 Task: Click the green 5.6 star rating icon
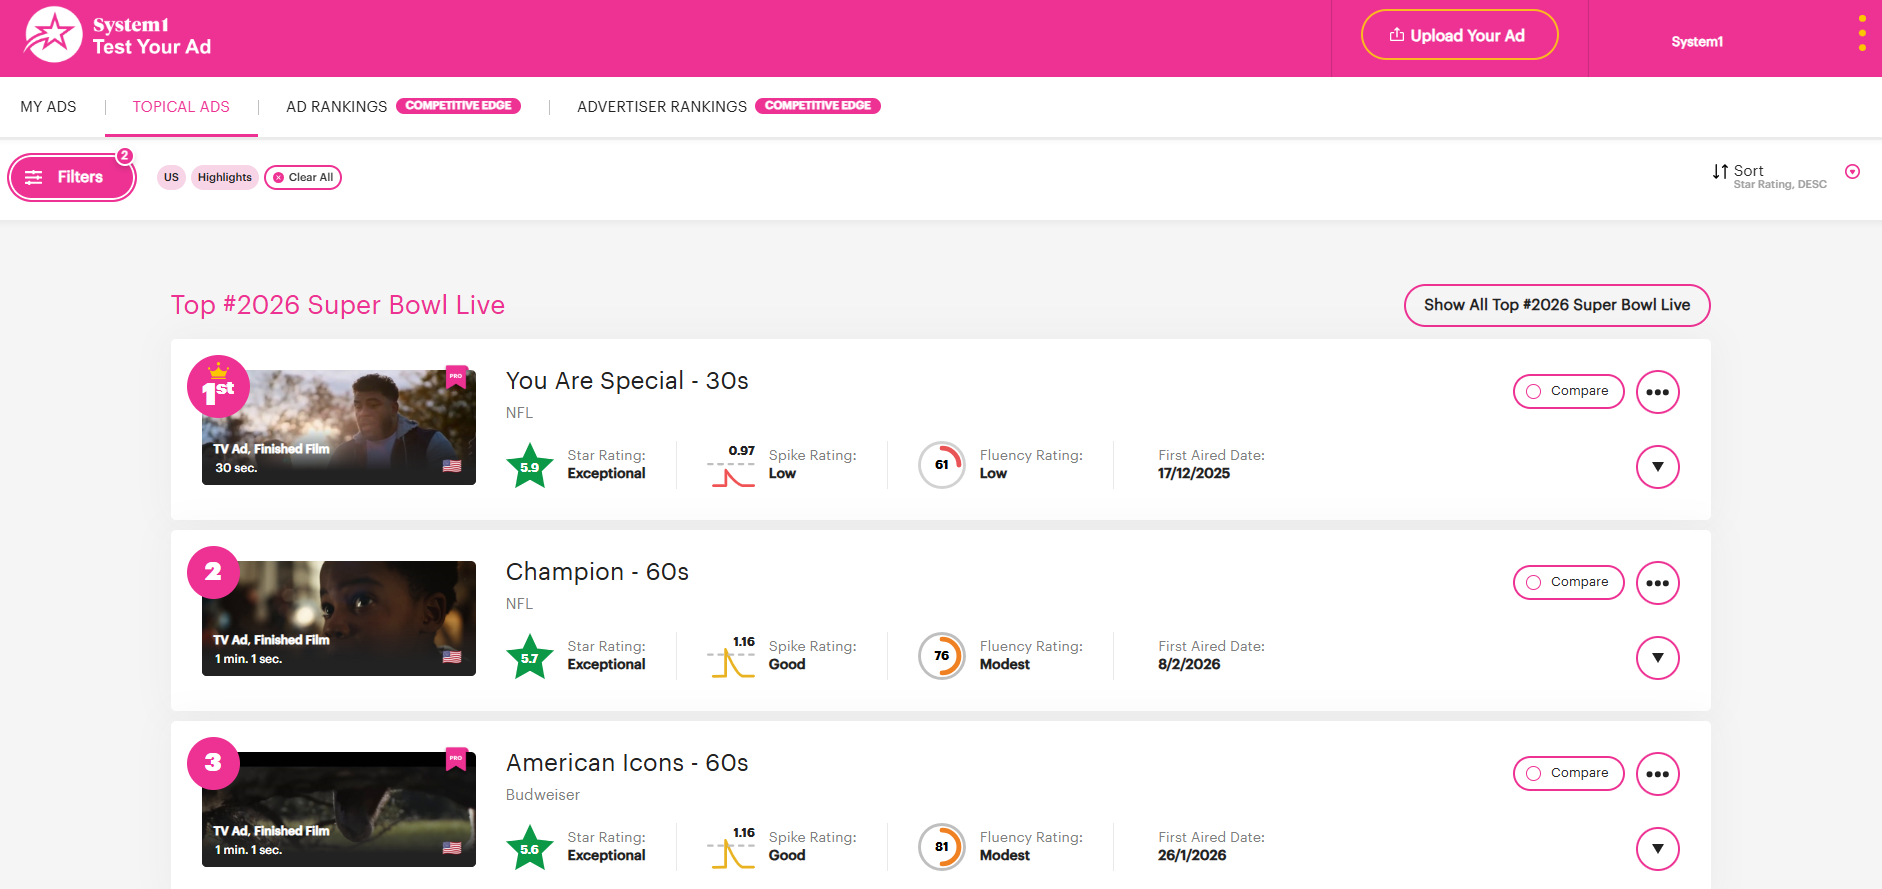pyautogui.click(x=530, y=848)
